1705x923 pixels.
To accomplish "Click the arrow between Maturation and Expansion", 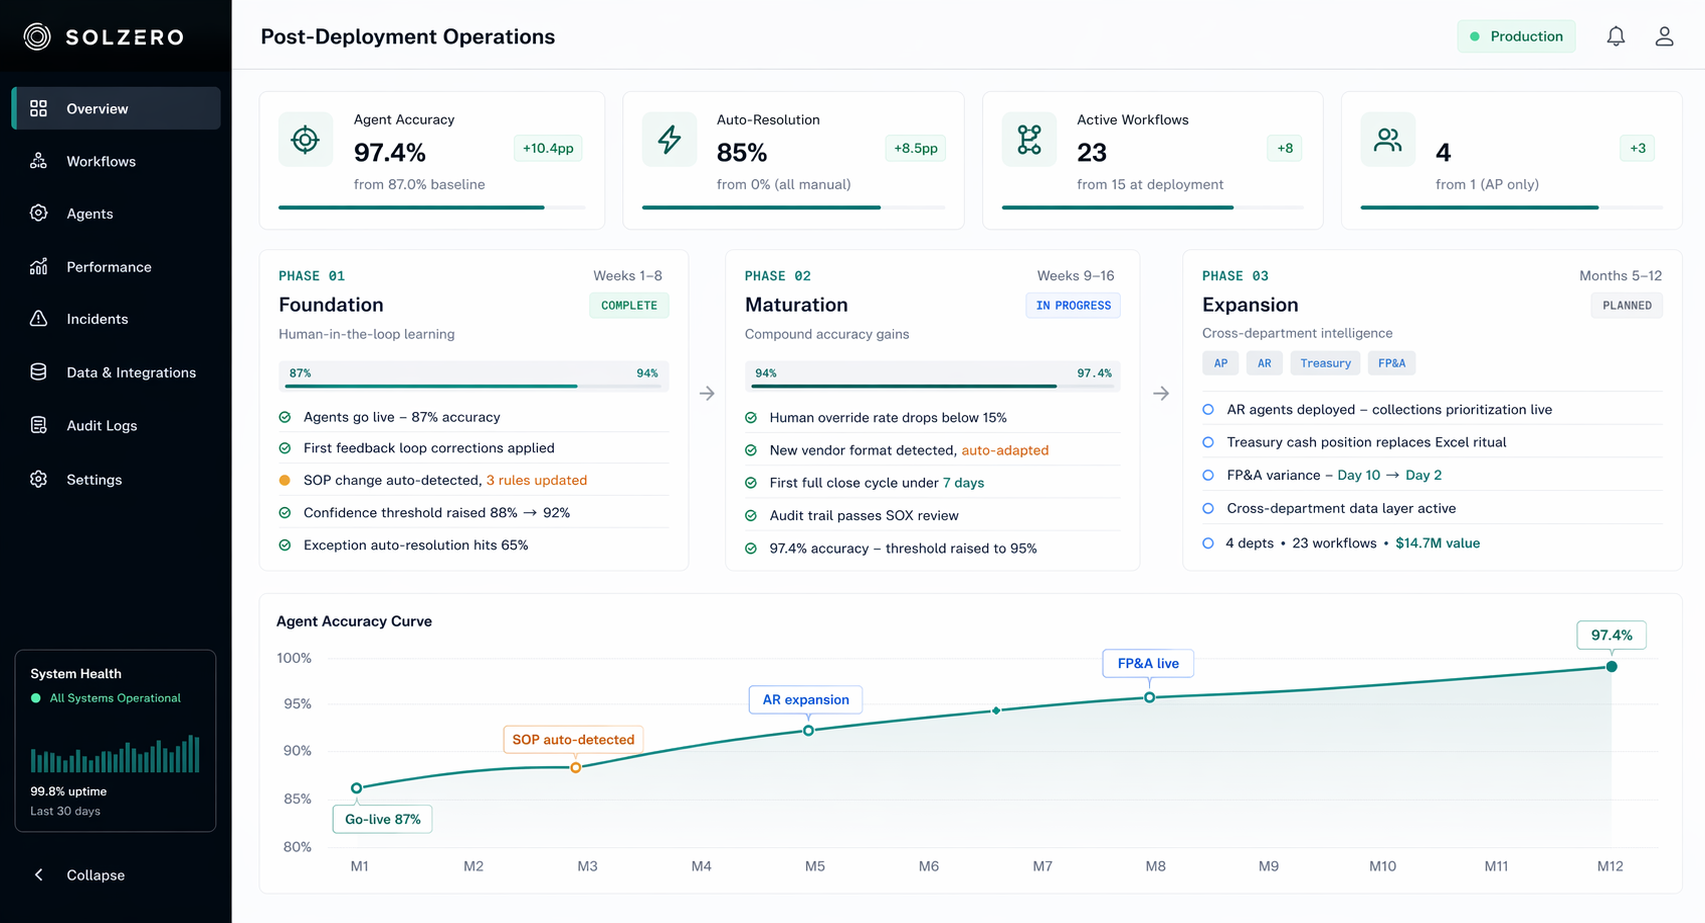I will click(x=1161, y=394).
